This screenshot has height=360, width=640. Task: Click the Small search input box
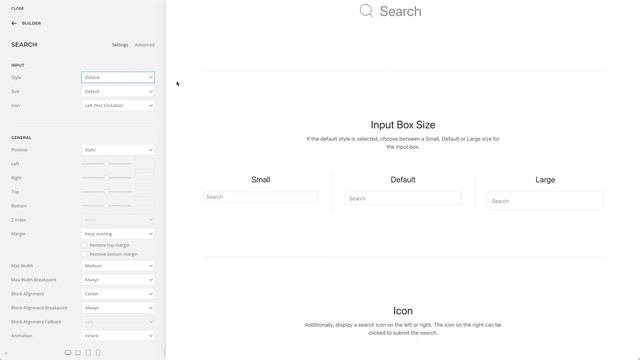tap(260, 197)
